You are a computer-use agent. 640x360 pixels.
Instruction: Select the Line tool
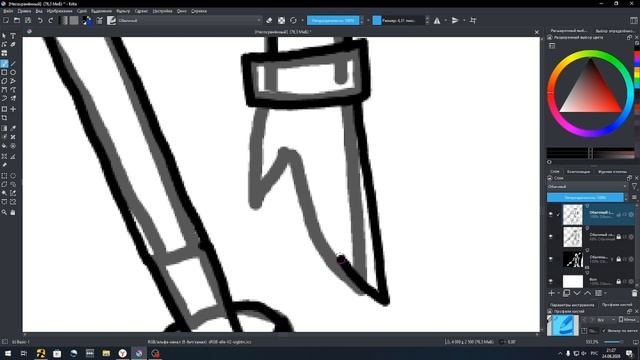click(13, 64)
